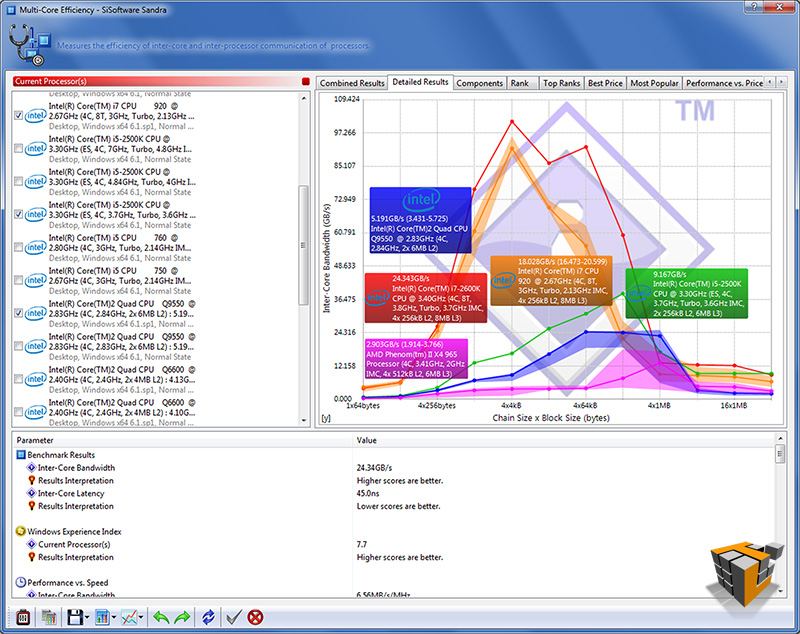Save results with the floppy disk icon
Viewport: 800px width, 634px height.
point(75,617)
